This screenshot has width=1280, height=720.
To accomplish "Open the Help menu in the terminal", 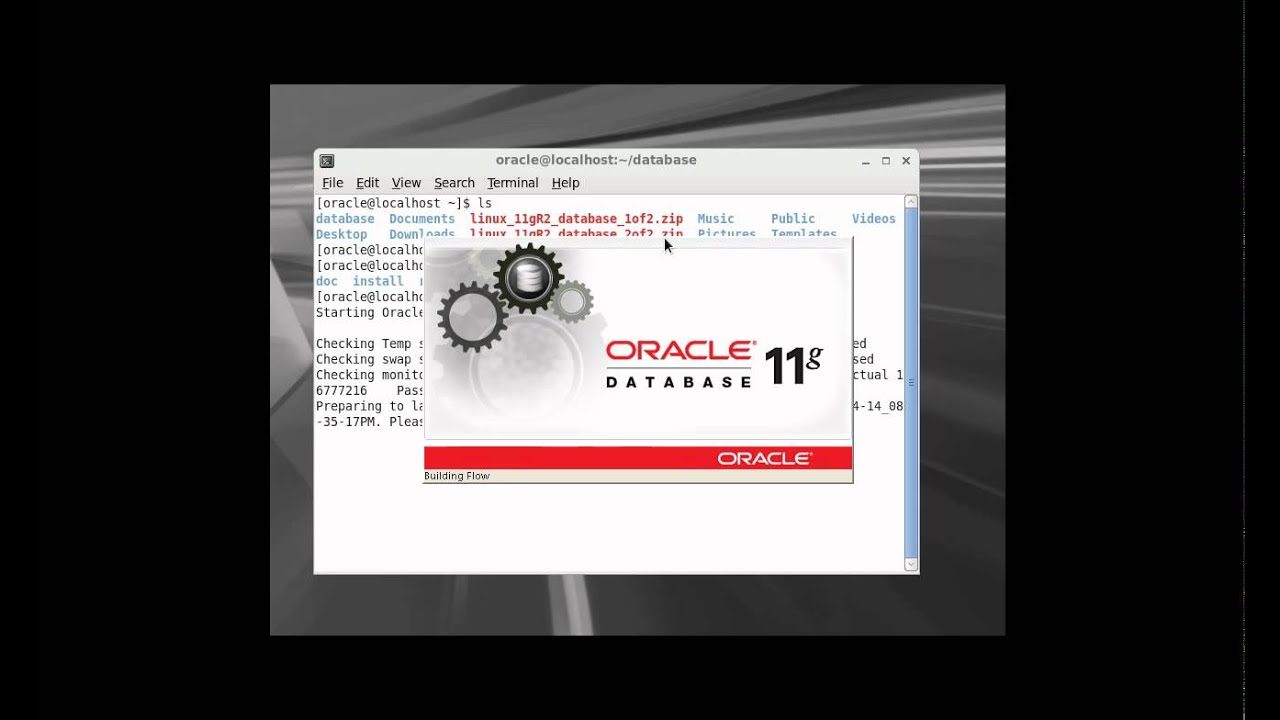I will coord(565,183).
